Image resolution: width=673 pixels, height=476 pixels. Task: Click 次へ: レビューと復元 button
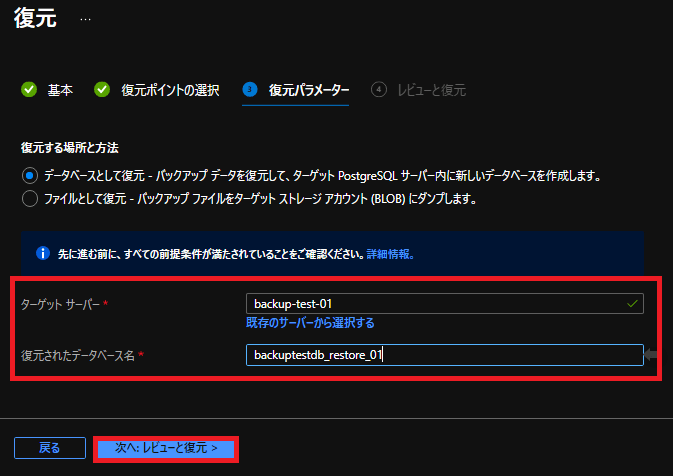(x=166, y=449)
